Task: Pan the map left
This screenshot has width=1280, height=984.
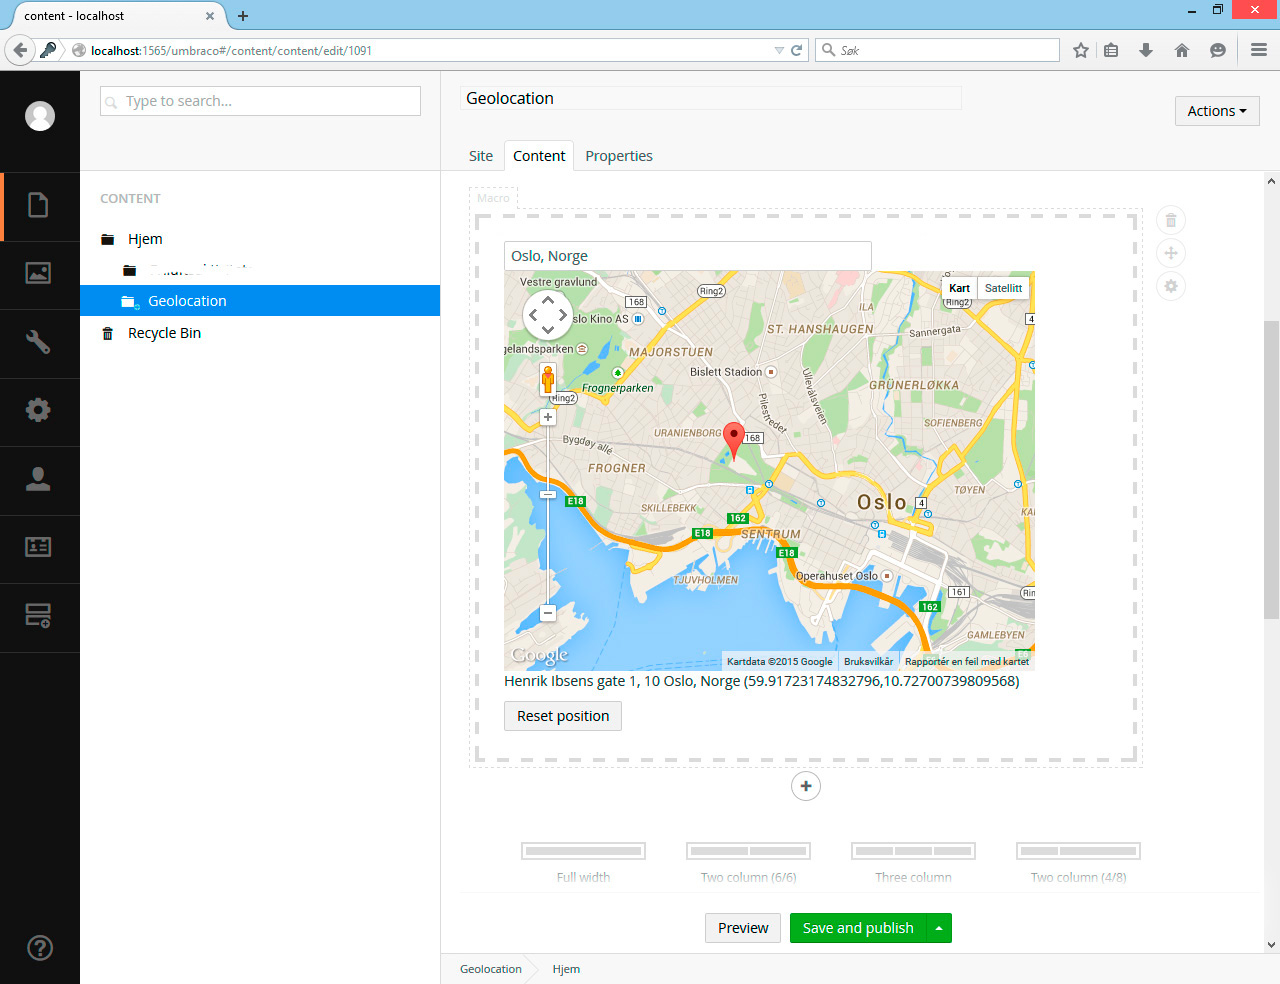Action: [x=533, y=316]
